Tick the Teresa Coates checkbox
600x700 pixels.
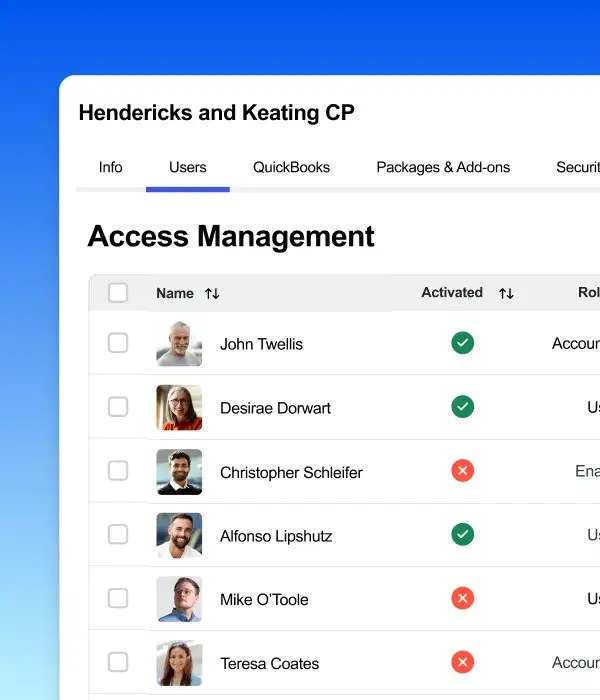point(118,662)
